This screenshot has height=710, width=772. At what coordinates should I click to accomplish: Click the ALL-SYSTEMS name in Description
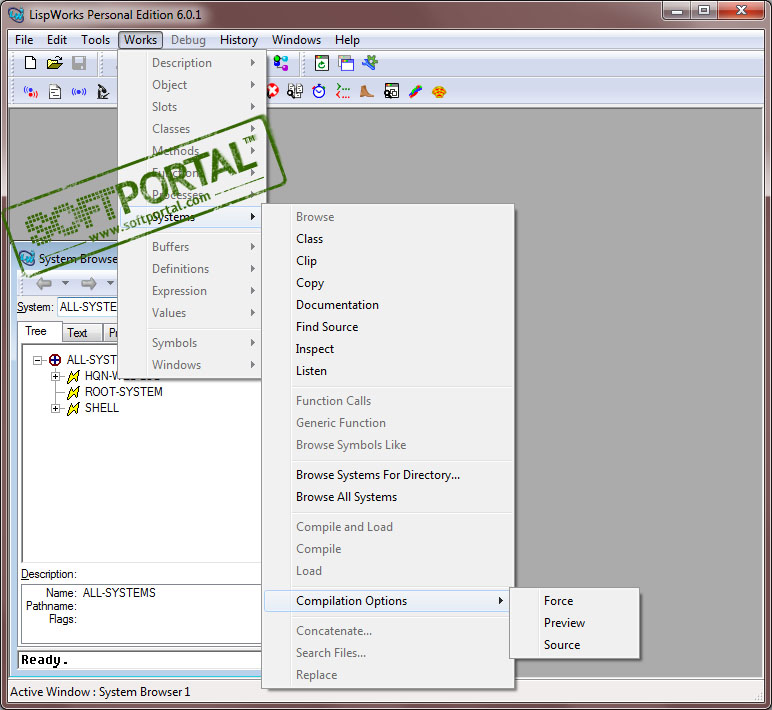click(x=119, y=593)
